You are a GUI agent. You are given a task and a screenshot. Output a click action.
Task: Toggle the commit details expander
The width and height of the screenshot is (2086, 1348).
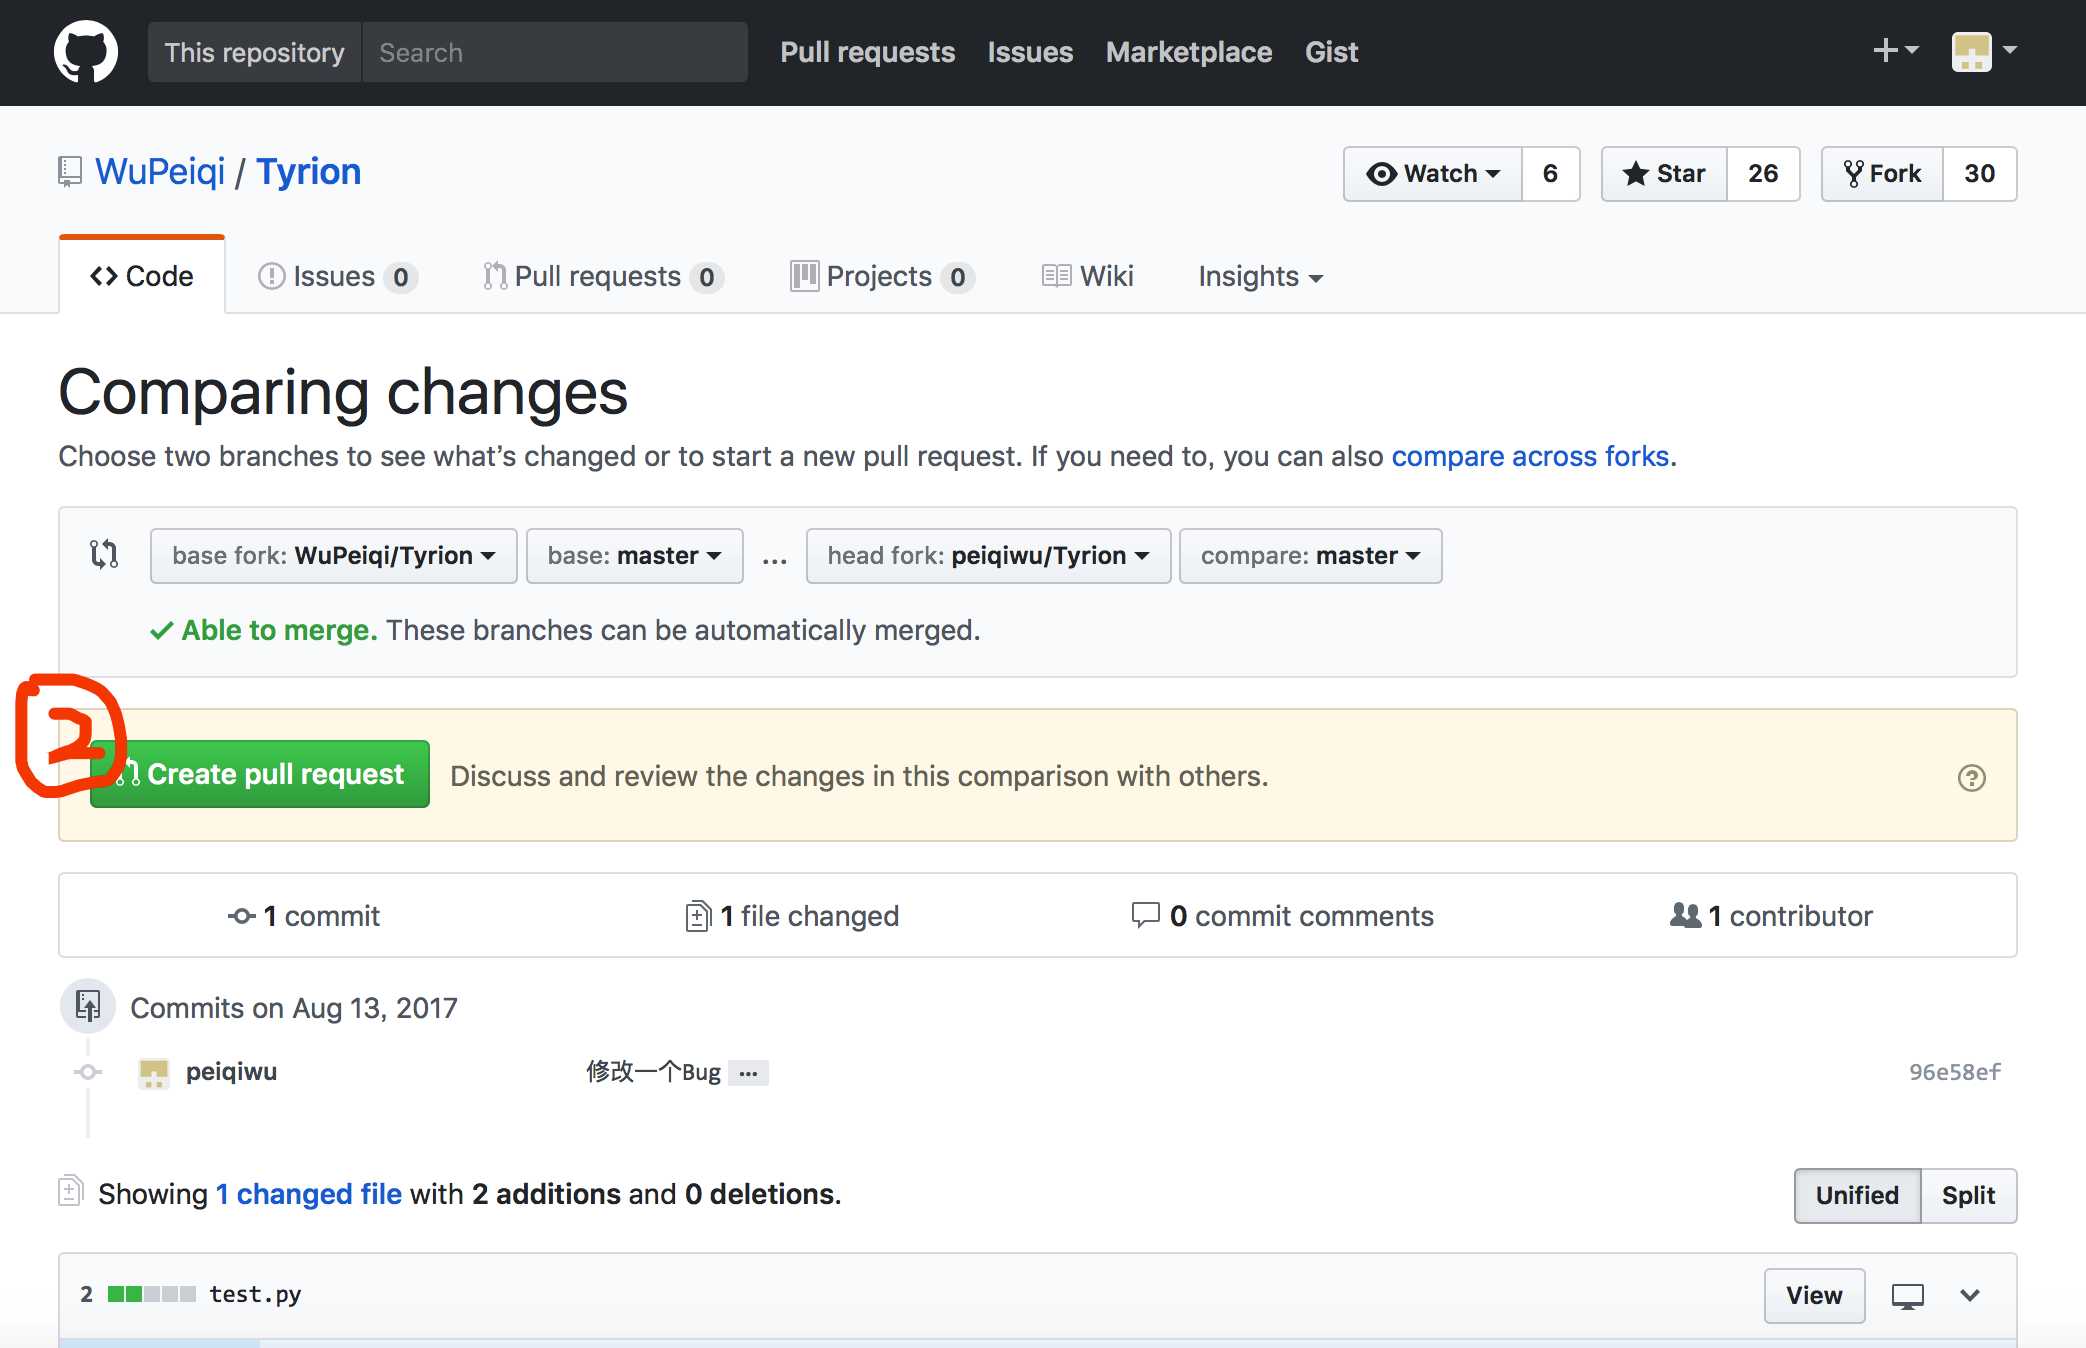click(750, 1073)
